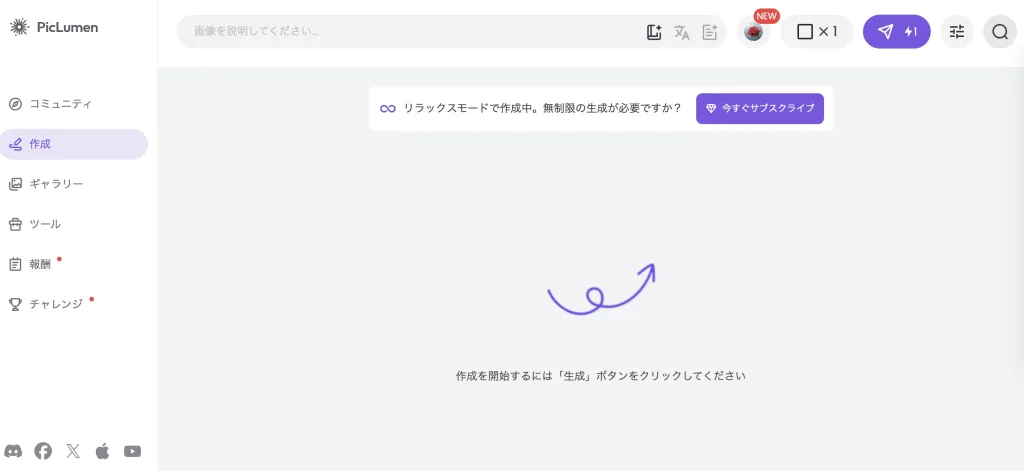Click the 今すぐサブスクライブ button
The image size is (1024, 471).
760,108
